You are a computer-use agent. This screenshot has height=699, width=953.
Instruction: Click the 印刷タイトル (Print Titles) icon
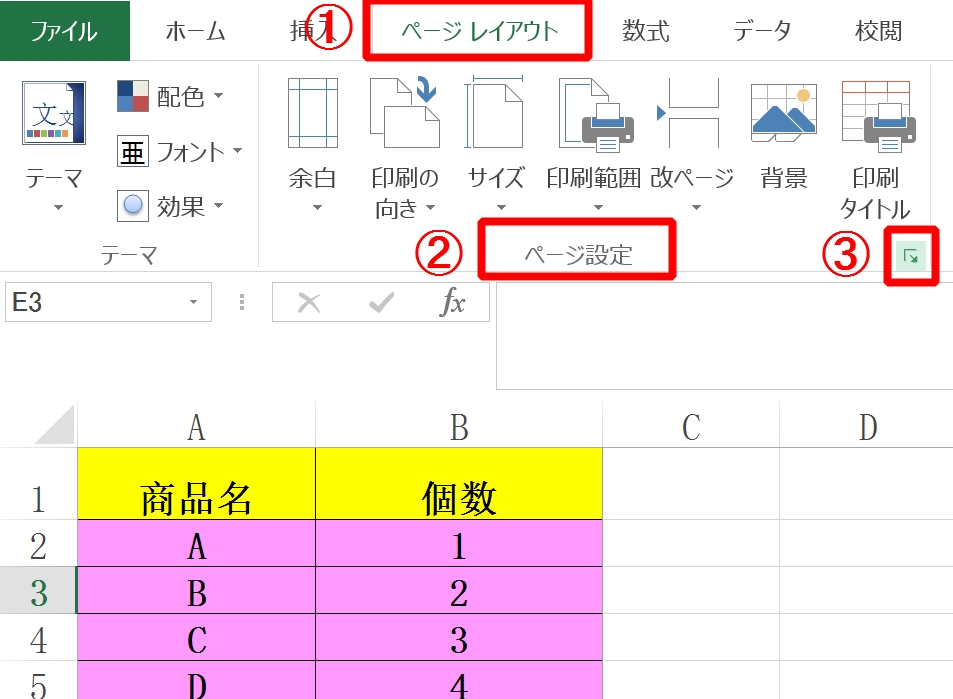[874, 112]
